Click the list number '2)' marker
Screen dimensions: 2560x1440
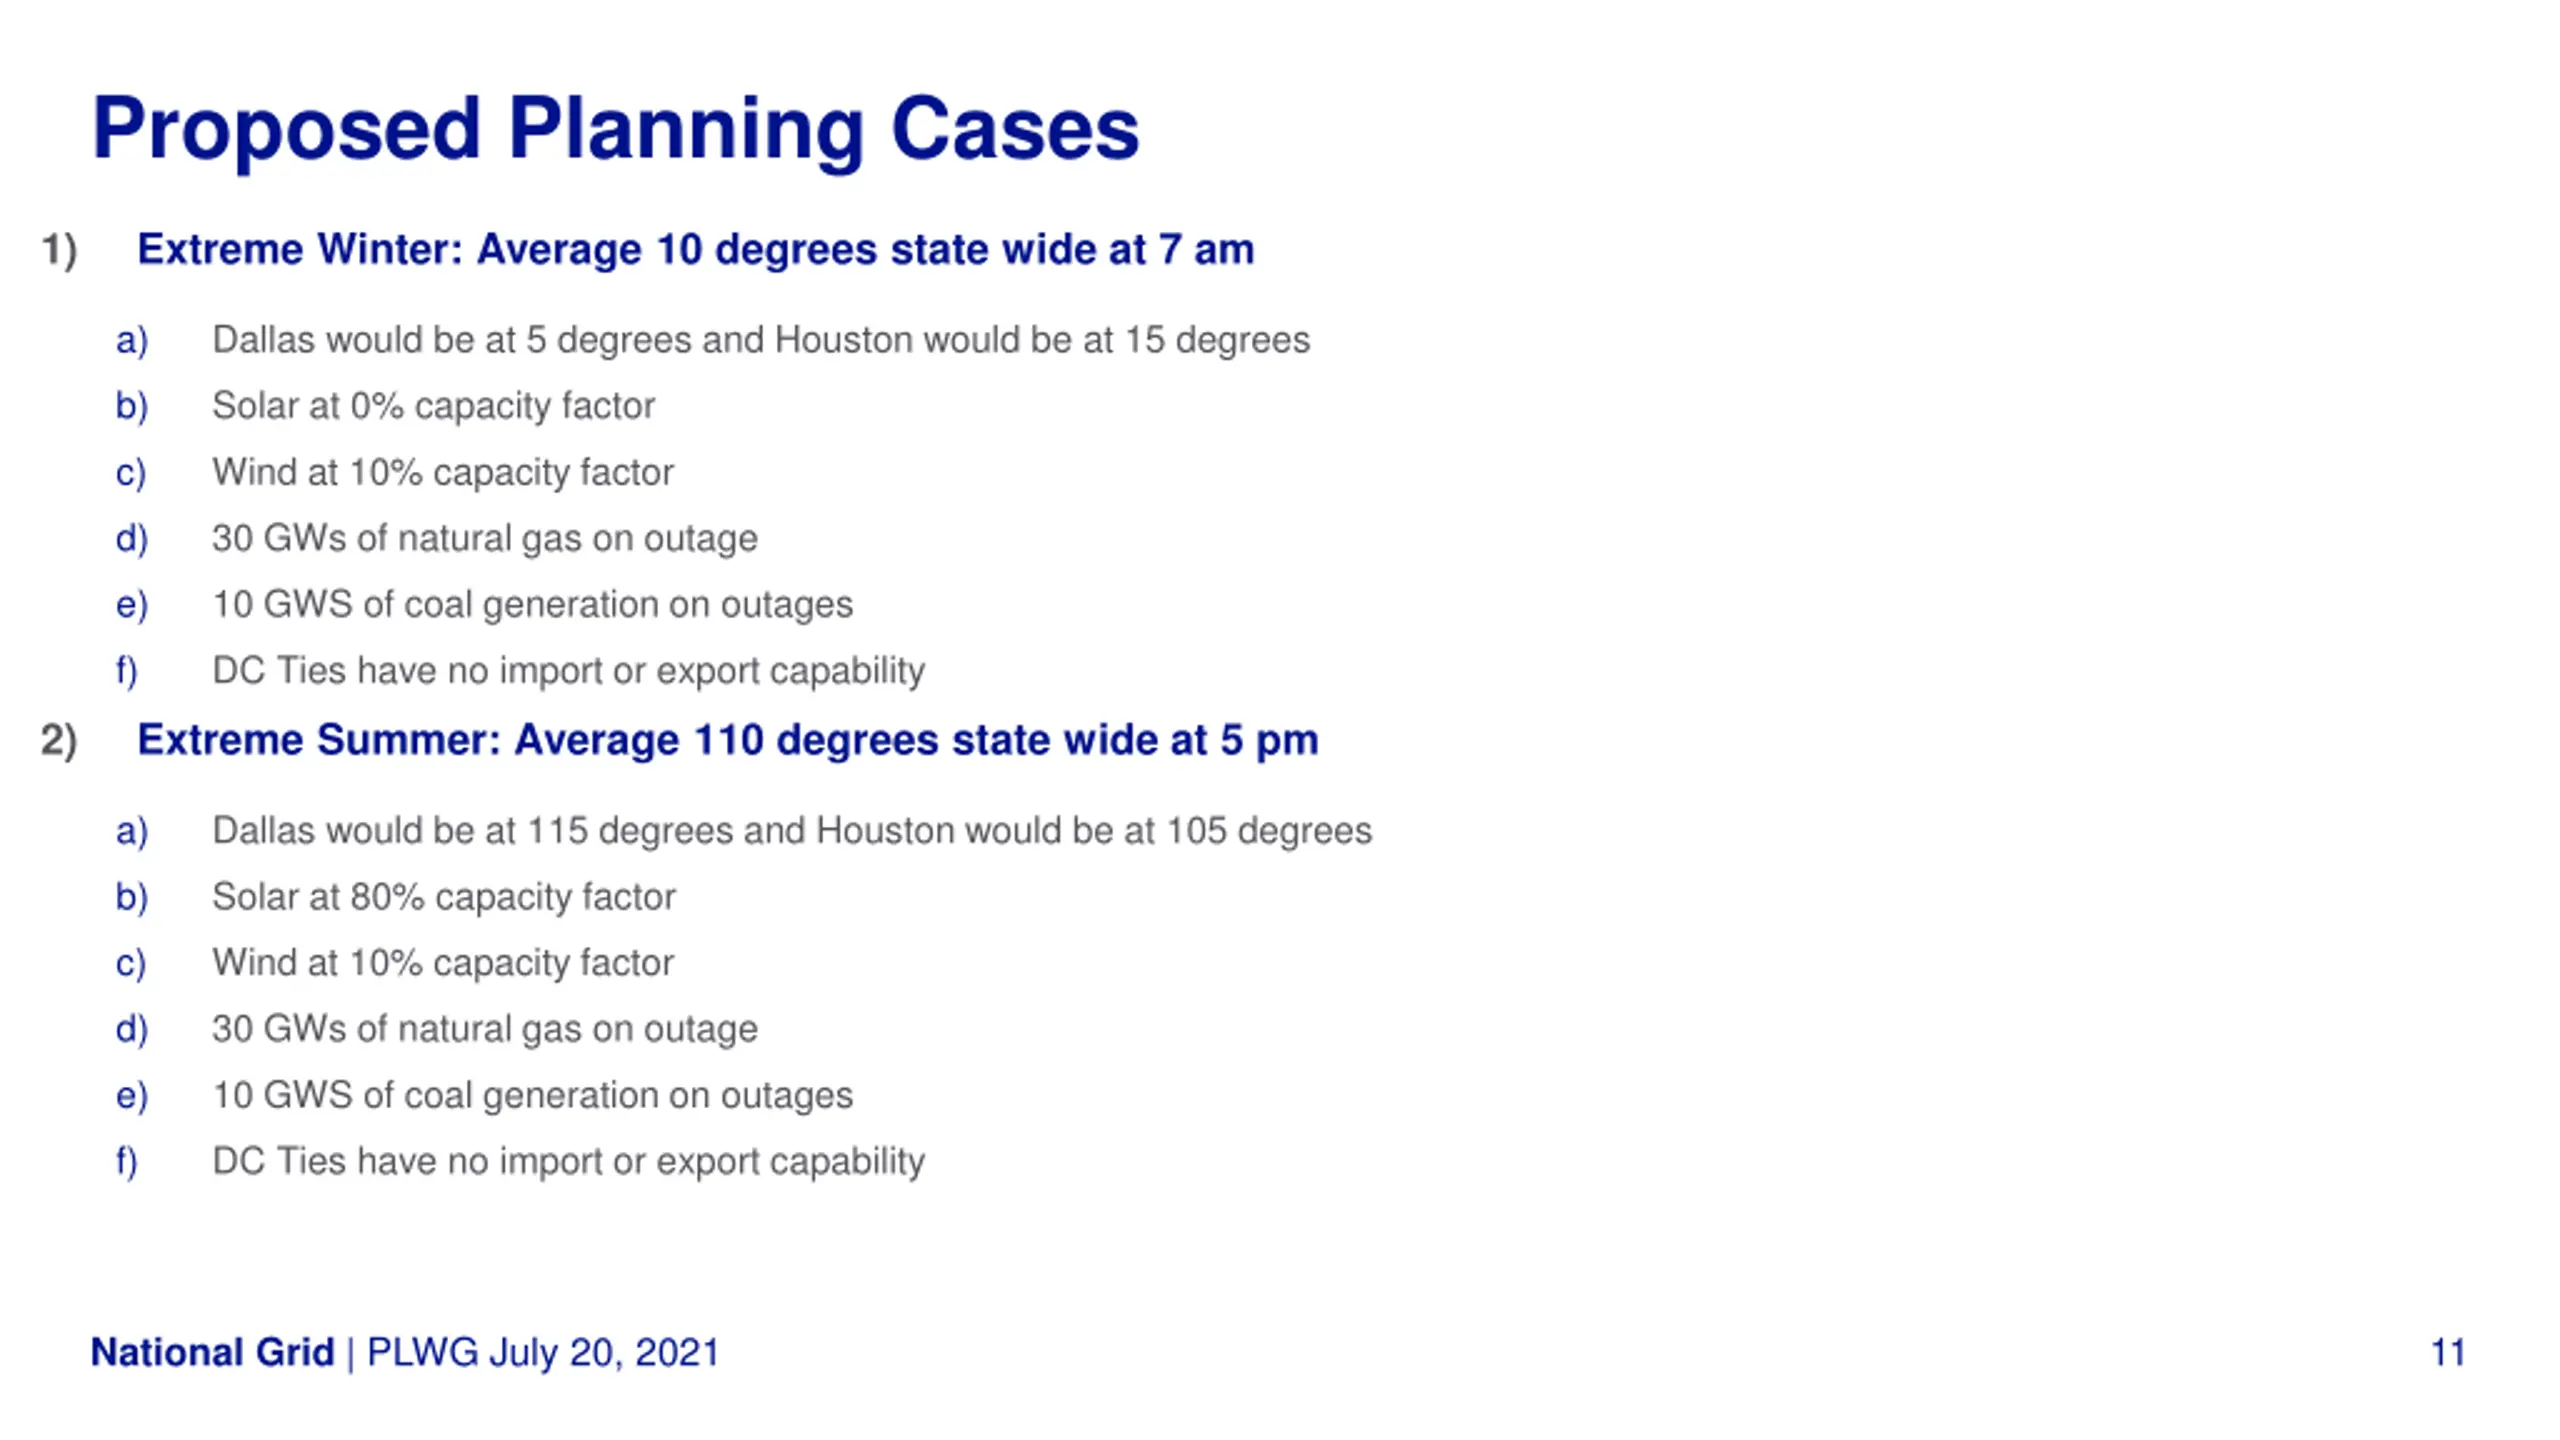tap(59, 741)
